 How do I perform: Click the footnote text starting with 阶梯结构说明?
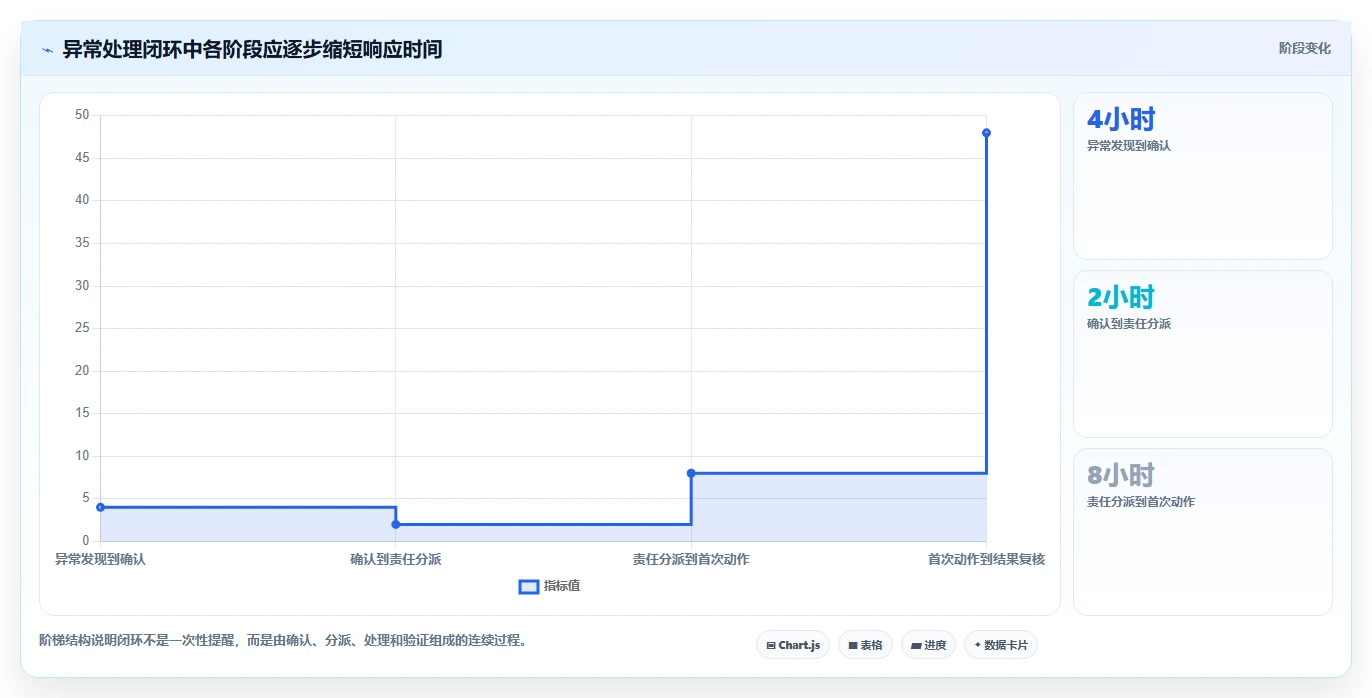tap(283, 640)
